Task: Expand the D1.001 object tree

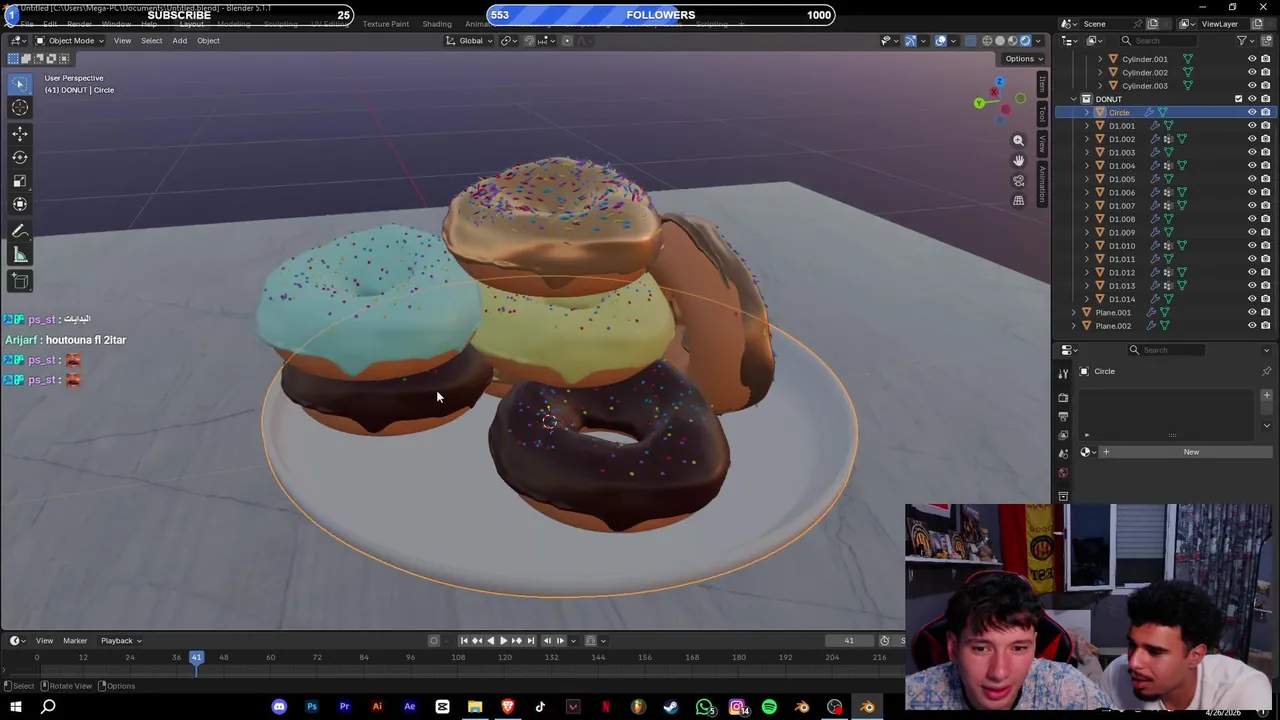Action: click(x=1087, y=126)
